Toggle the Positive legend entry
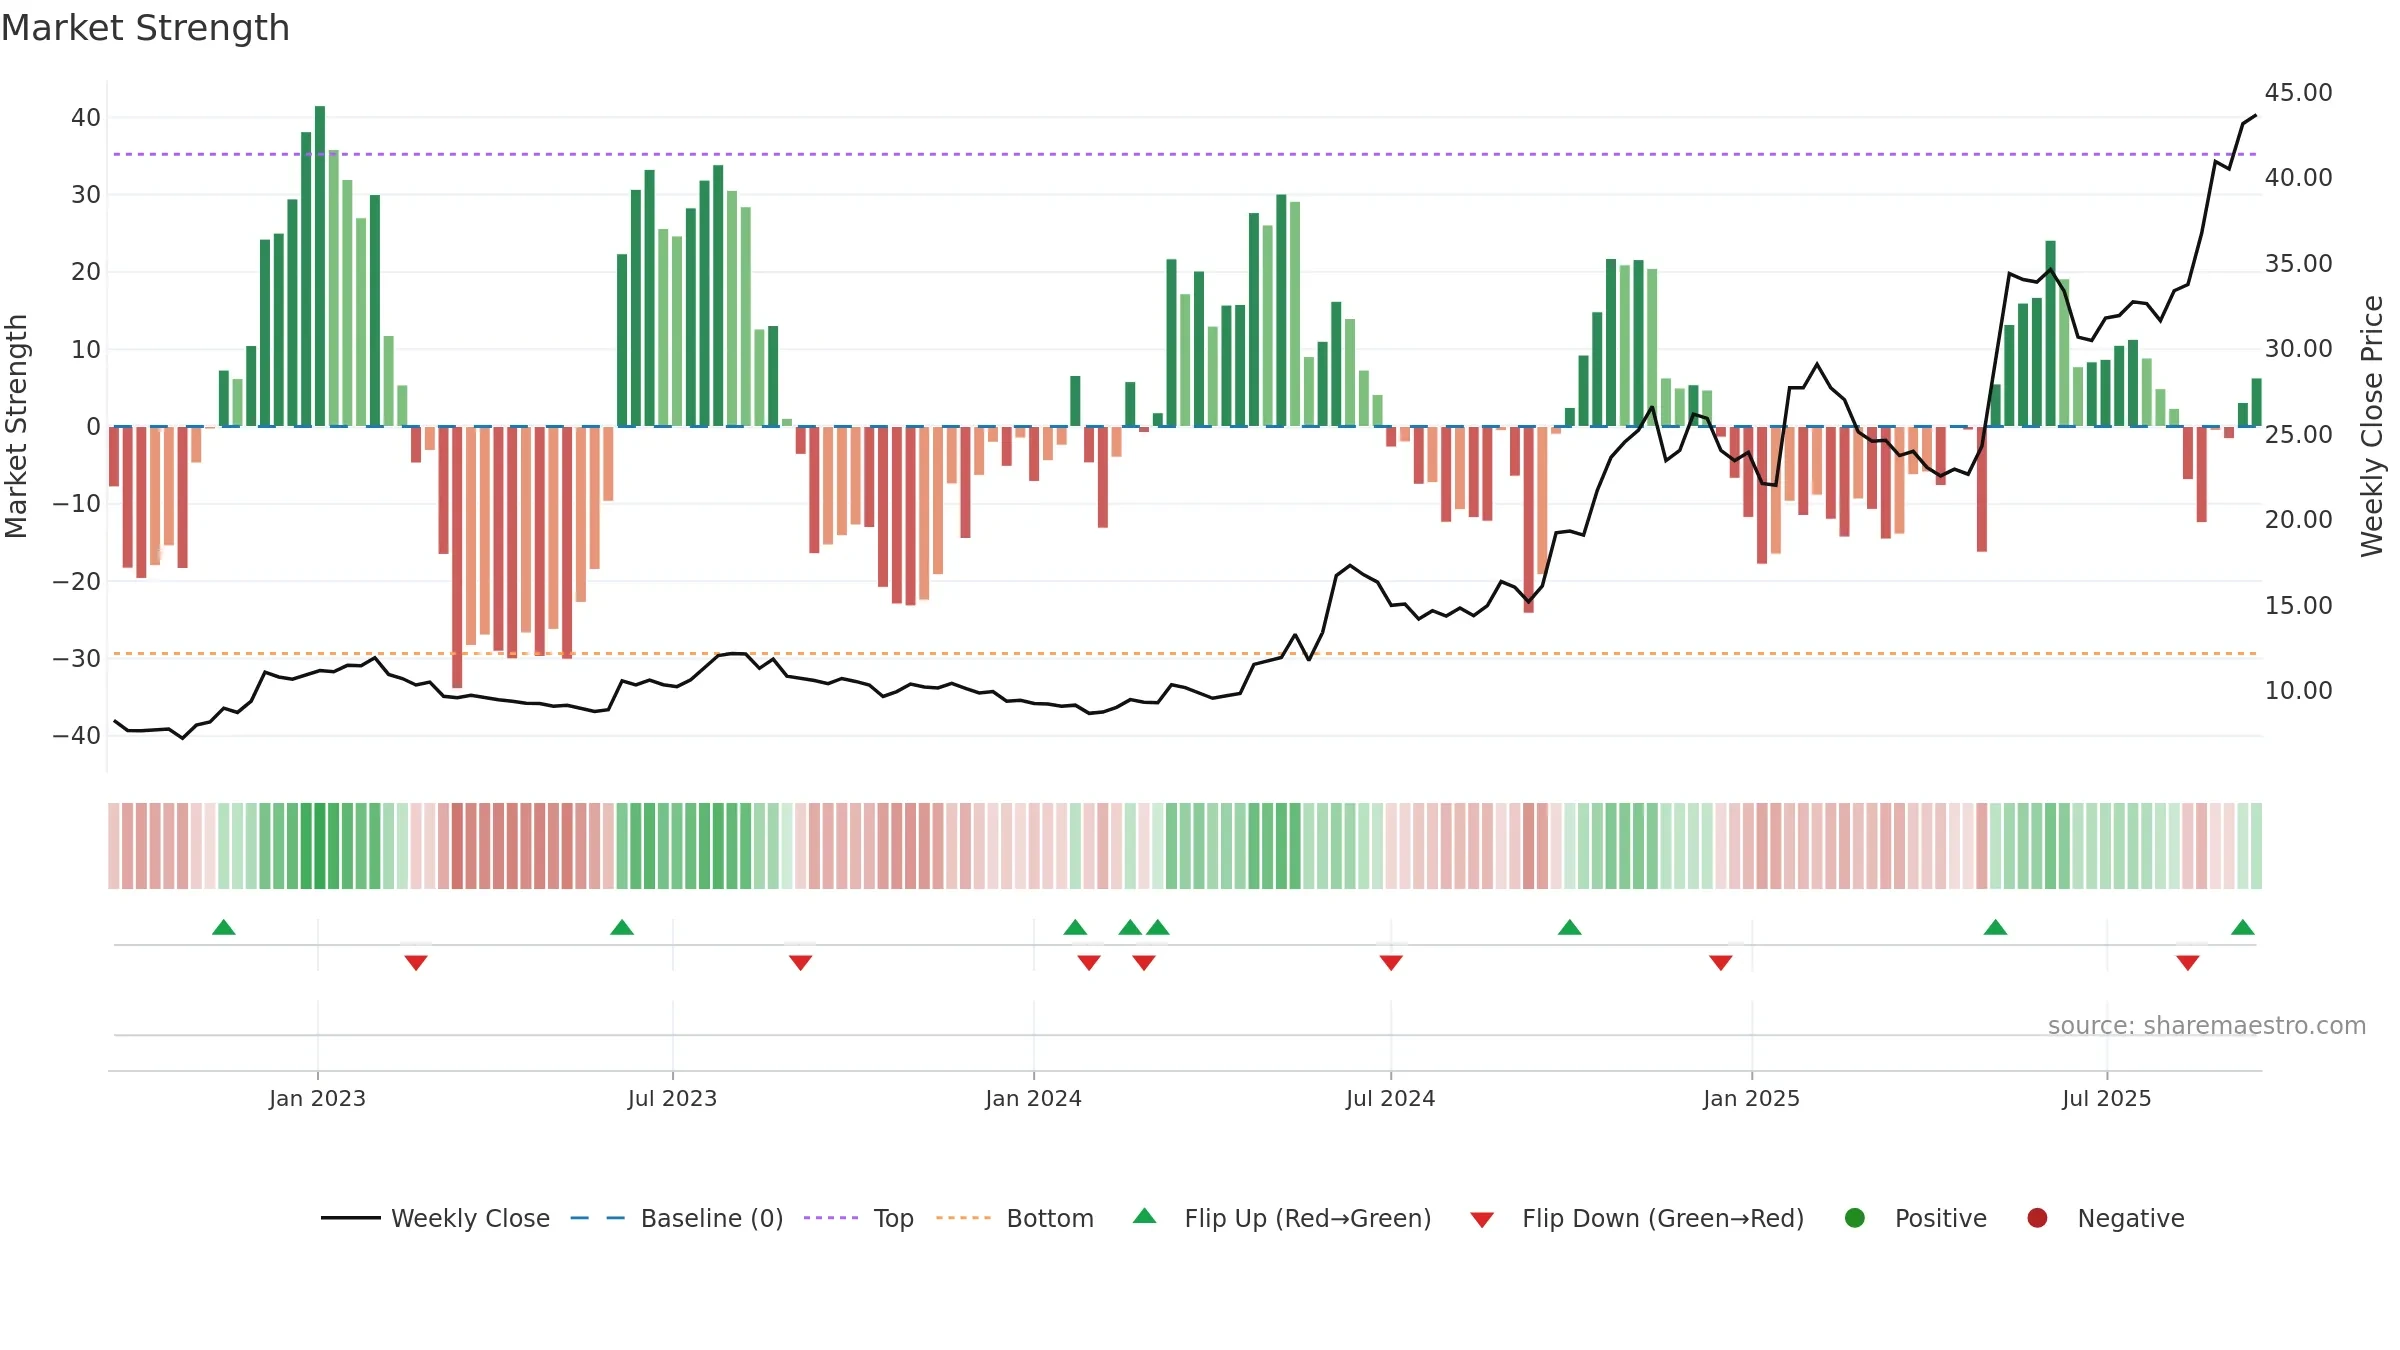The height and width of the screenshot is (1350, 2400). click(x=1915, y=1218)
